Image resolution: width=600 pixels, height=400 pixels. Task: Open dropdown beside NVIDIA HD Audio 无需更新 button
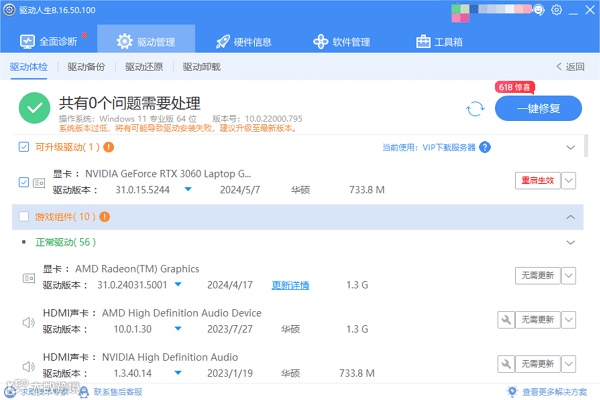[x=569, y=364]
